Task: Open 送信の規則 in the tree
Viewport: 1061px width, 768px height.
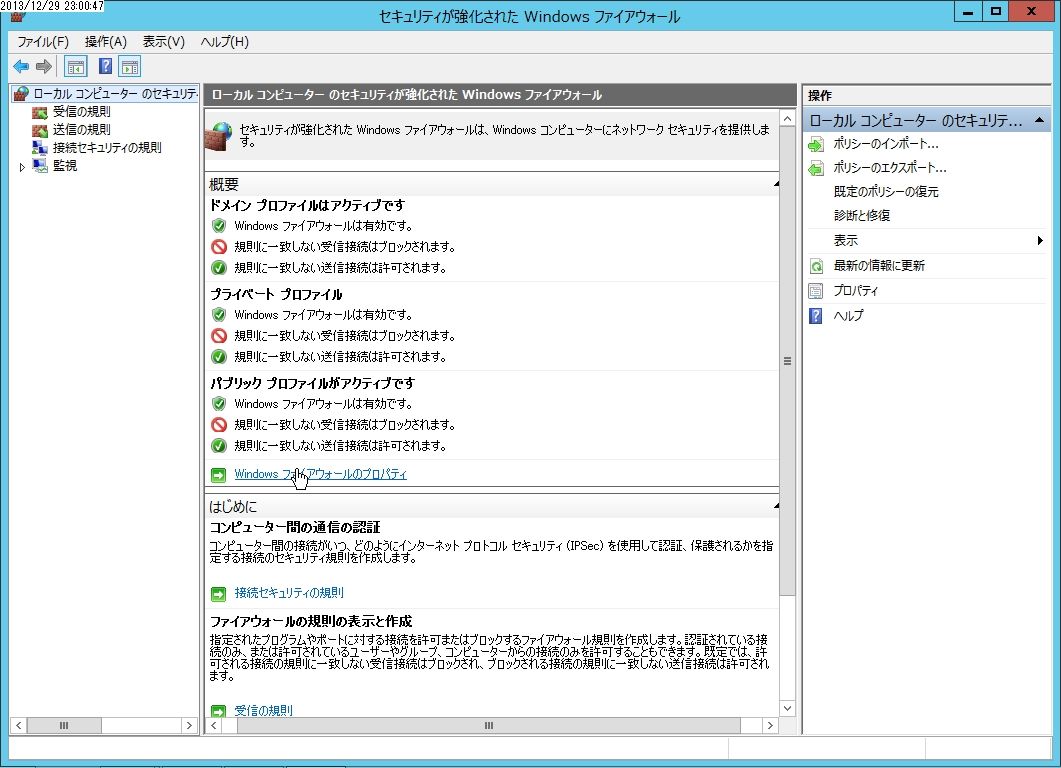Action: 81,129
